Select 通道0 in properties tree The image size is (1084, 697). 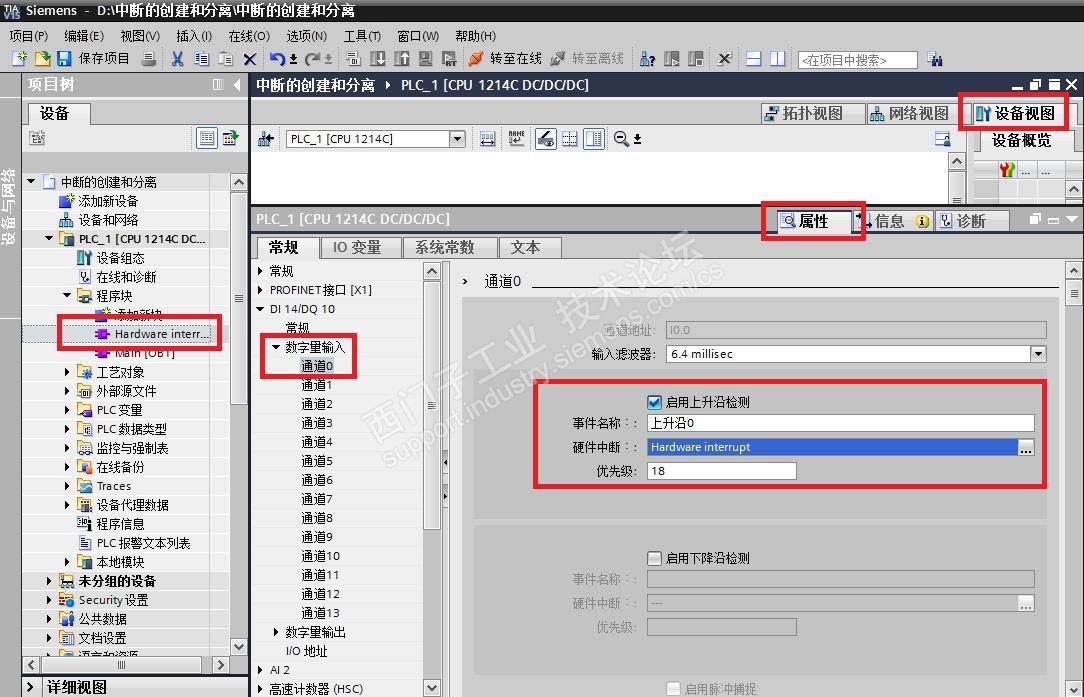click(x=317, y=366)
